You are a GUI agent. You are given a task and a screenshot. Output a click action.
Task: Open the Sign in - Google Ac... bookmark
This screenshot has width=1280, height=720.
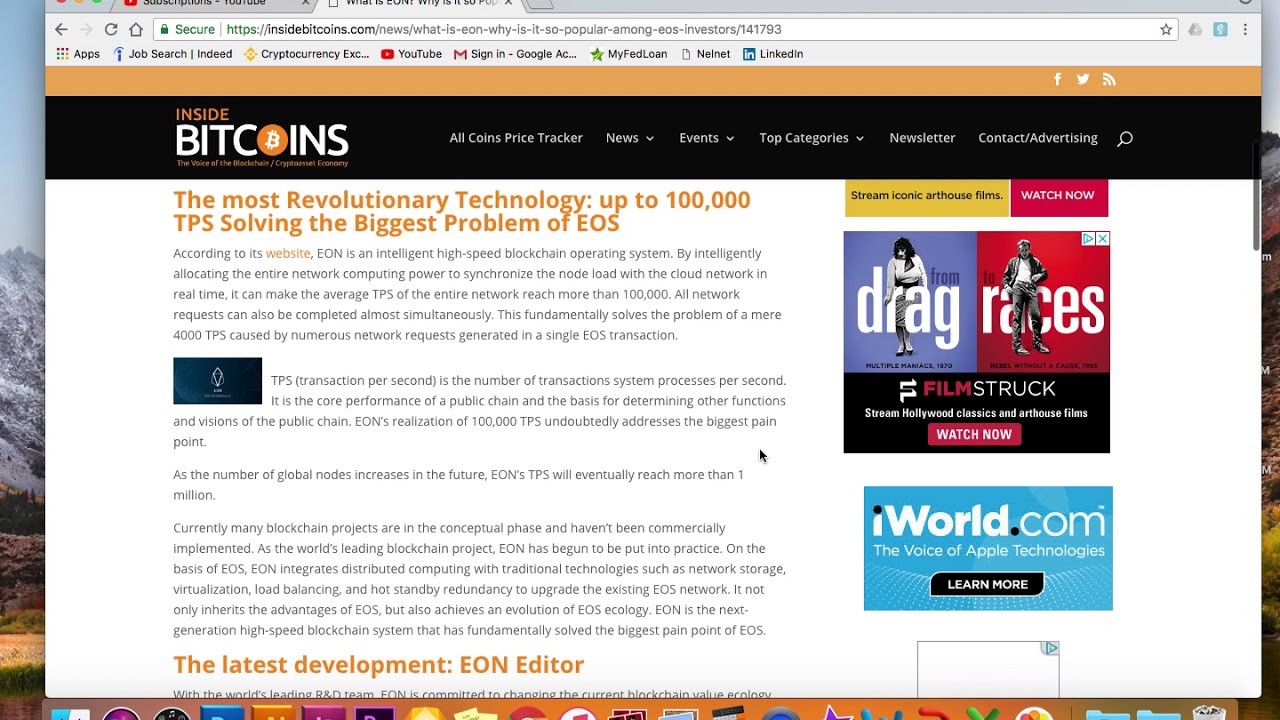[515, 54]
